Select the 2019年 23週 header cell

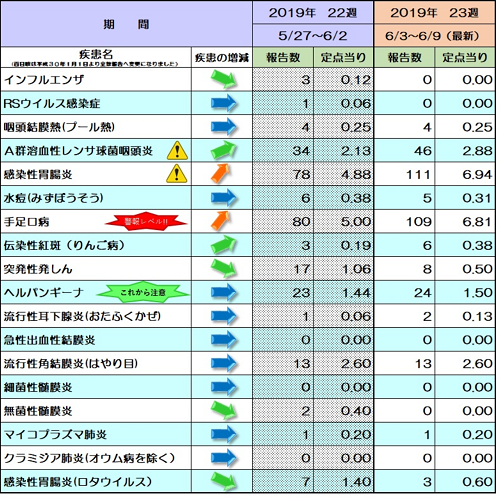(x=434, y=13)
